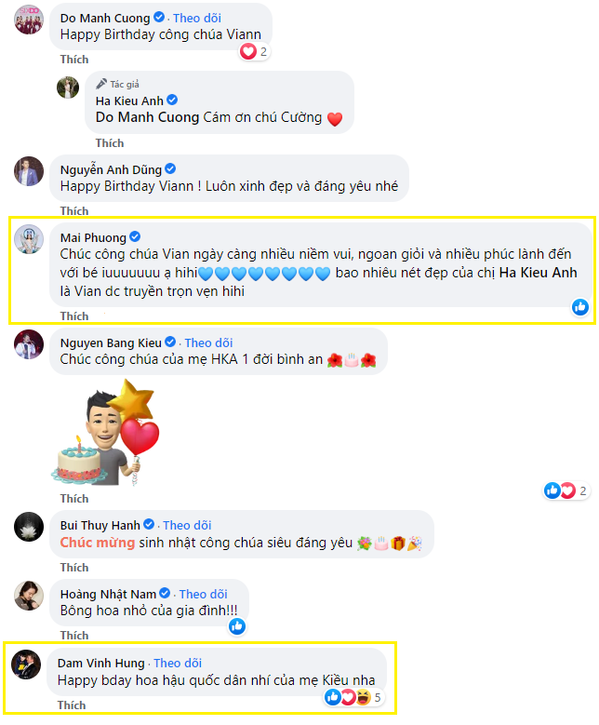Open tagged Ha Kieu Anh in Mai Phuong's comment
599x725 pixels.
[x=538, y=273]
